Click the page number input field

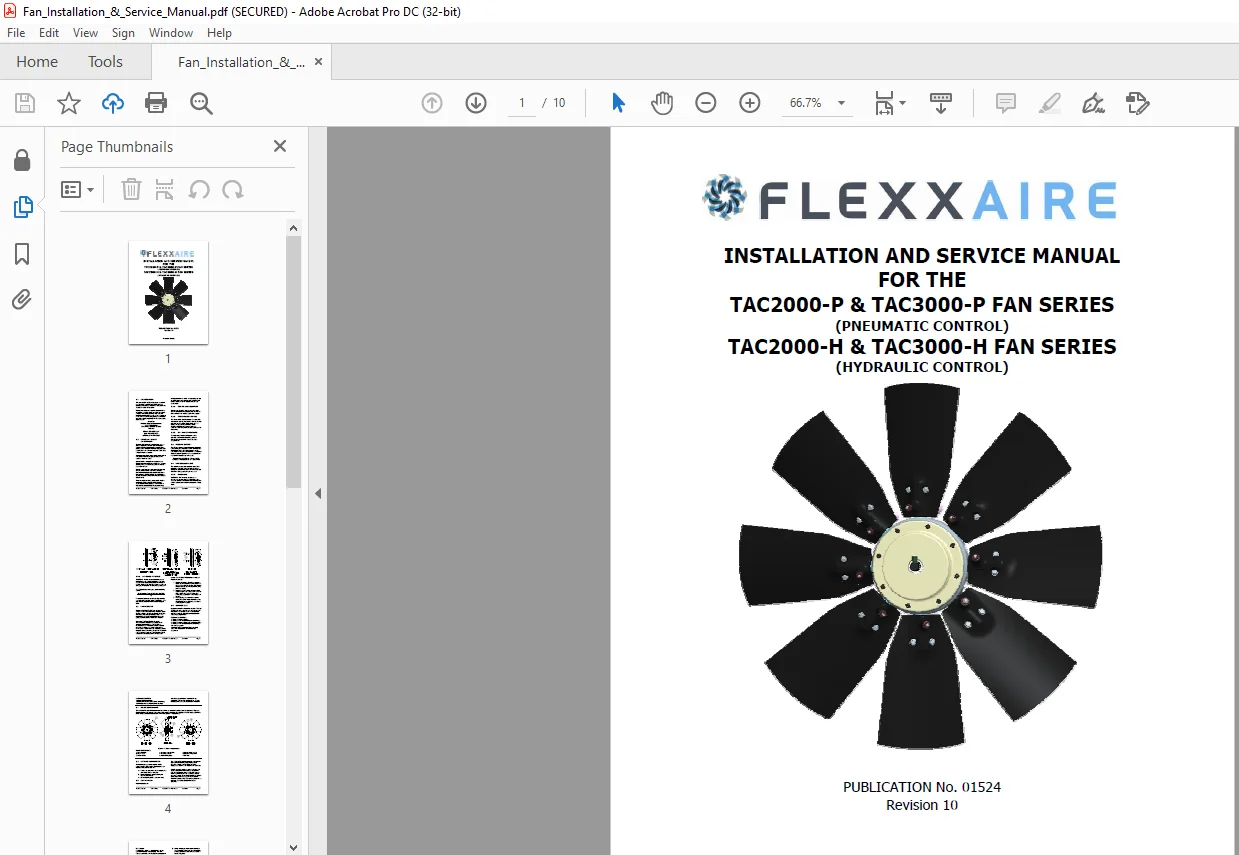point(522,103)
